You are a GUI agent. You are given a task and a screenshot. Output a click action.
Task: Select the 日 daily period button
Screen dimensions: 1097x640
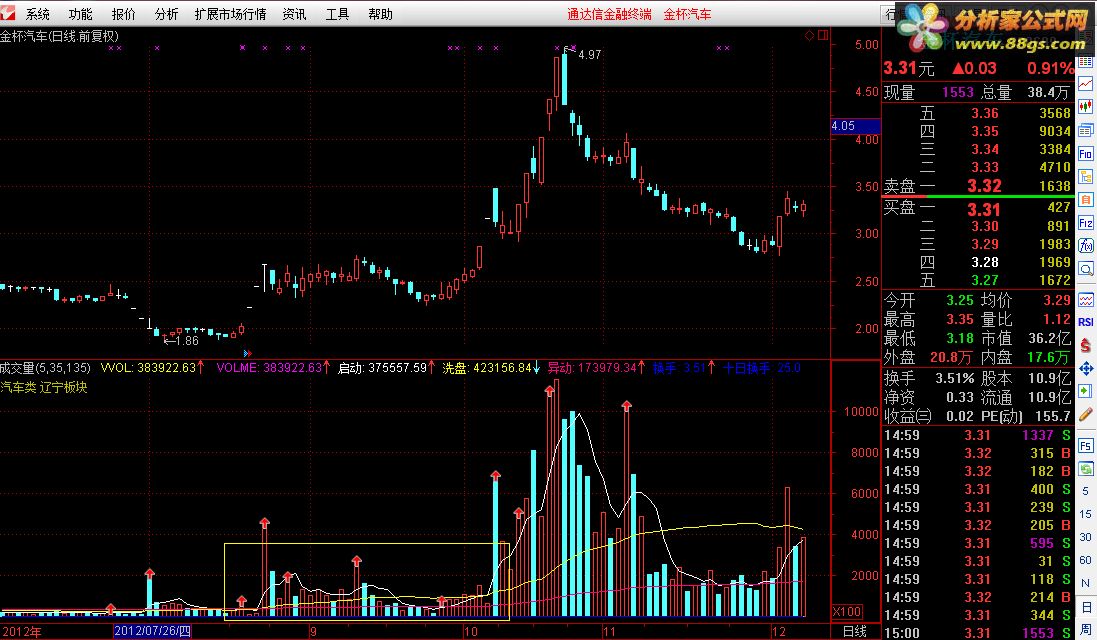[1086, 606]
